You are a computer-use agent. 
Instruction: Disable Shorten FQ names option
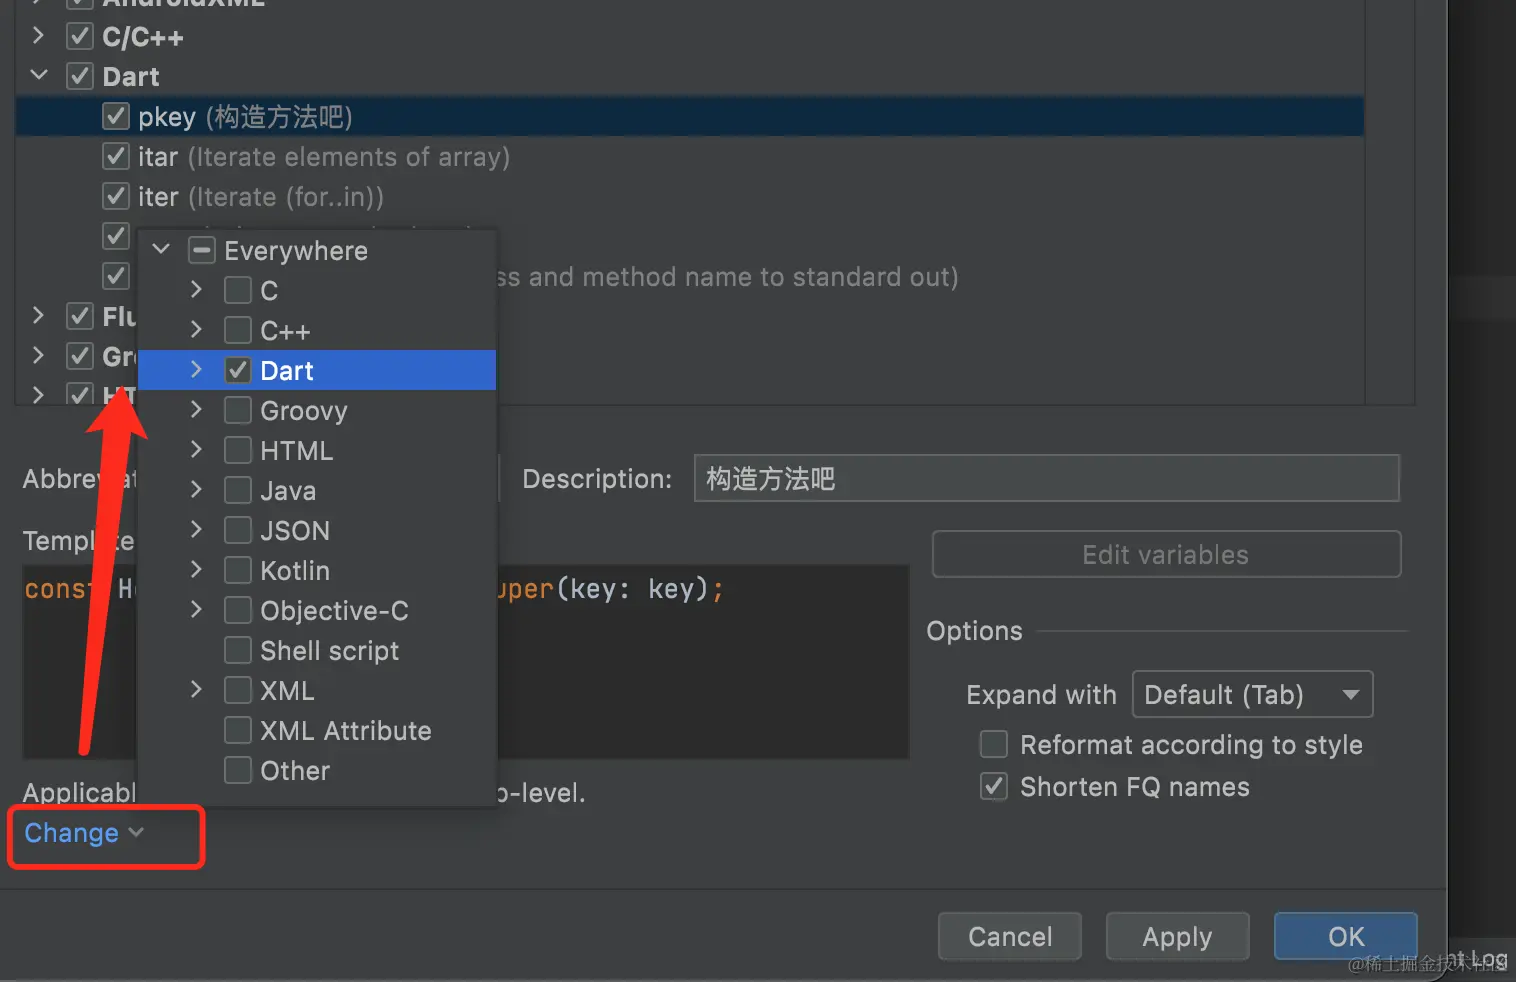[994, 787]
